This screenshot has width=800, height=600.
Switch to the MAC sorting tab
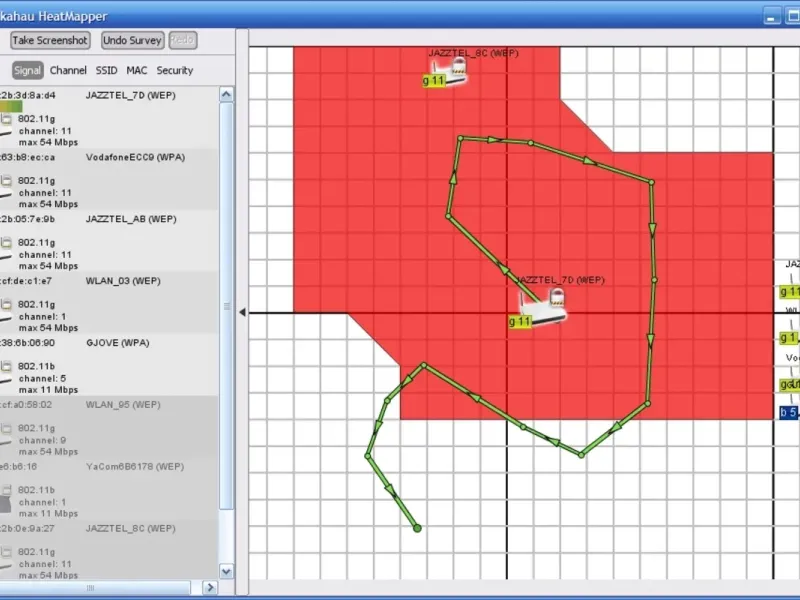point(137,70)
